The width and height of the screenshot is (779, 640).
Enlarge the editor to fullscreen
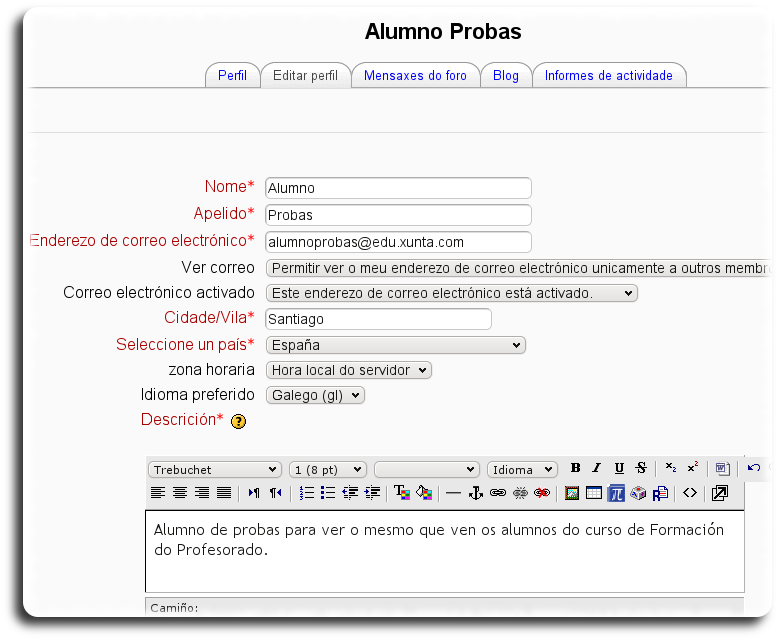[x=720, y=493]
